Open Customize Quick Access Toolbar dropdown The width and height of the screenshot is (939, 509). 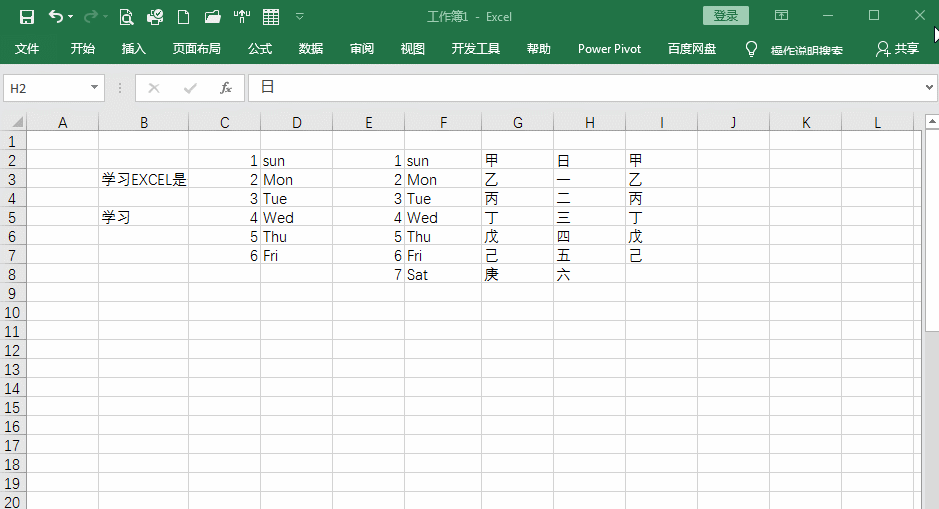[x=300, y=17]
